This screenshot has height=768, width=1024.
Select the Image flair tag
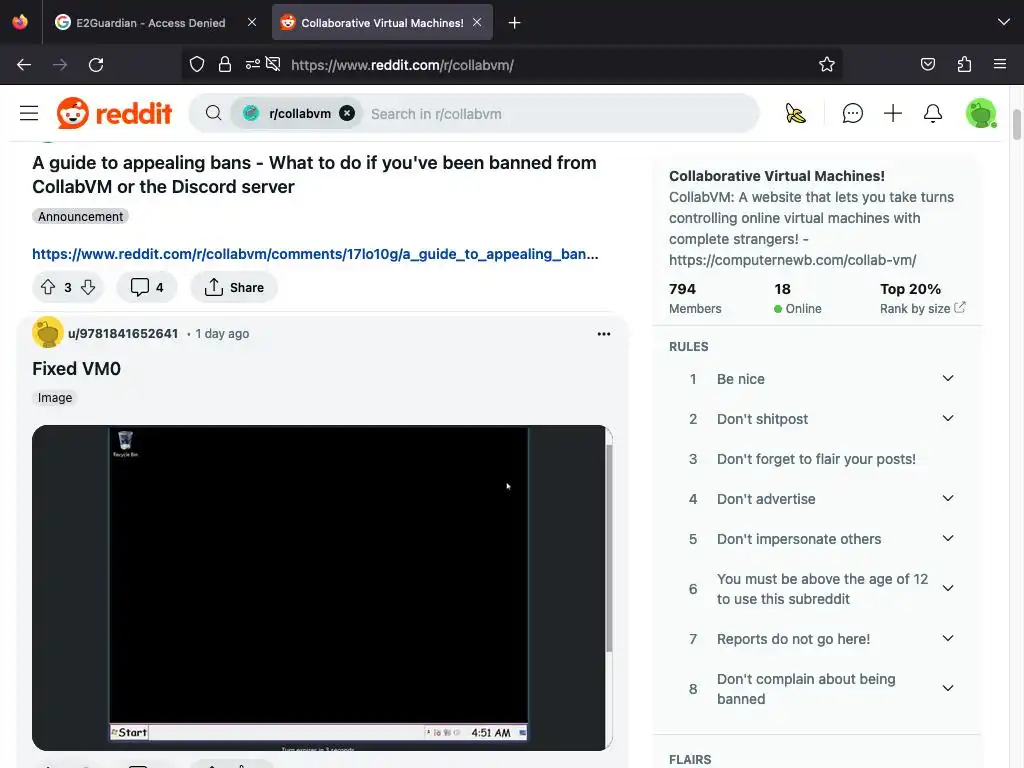point(55,398)
